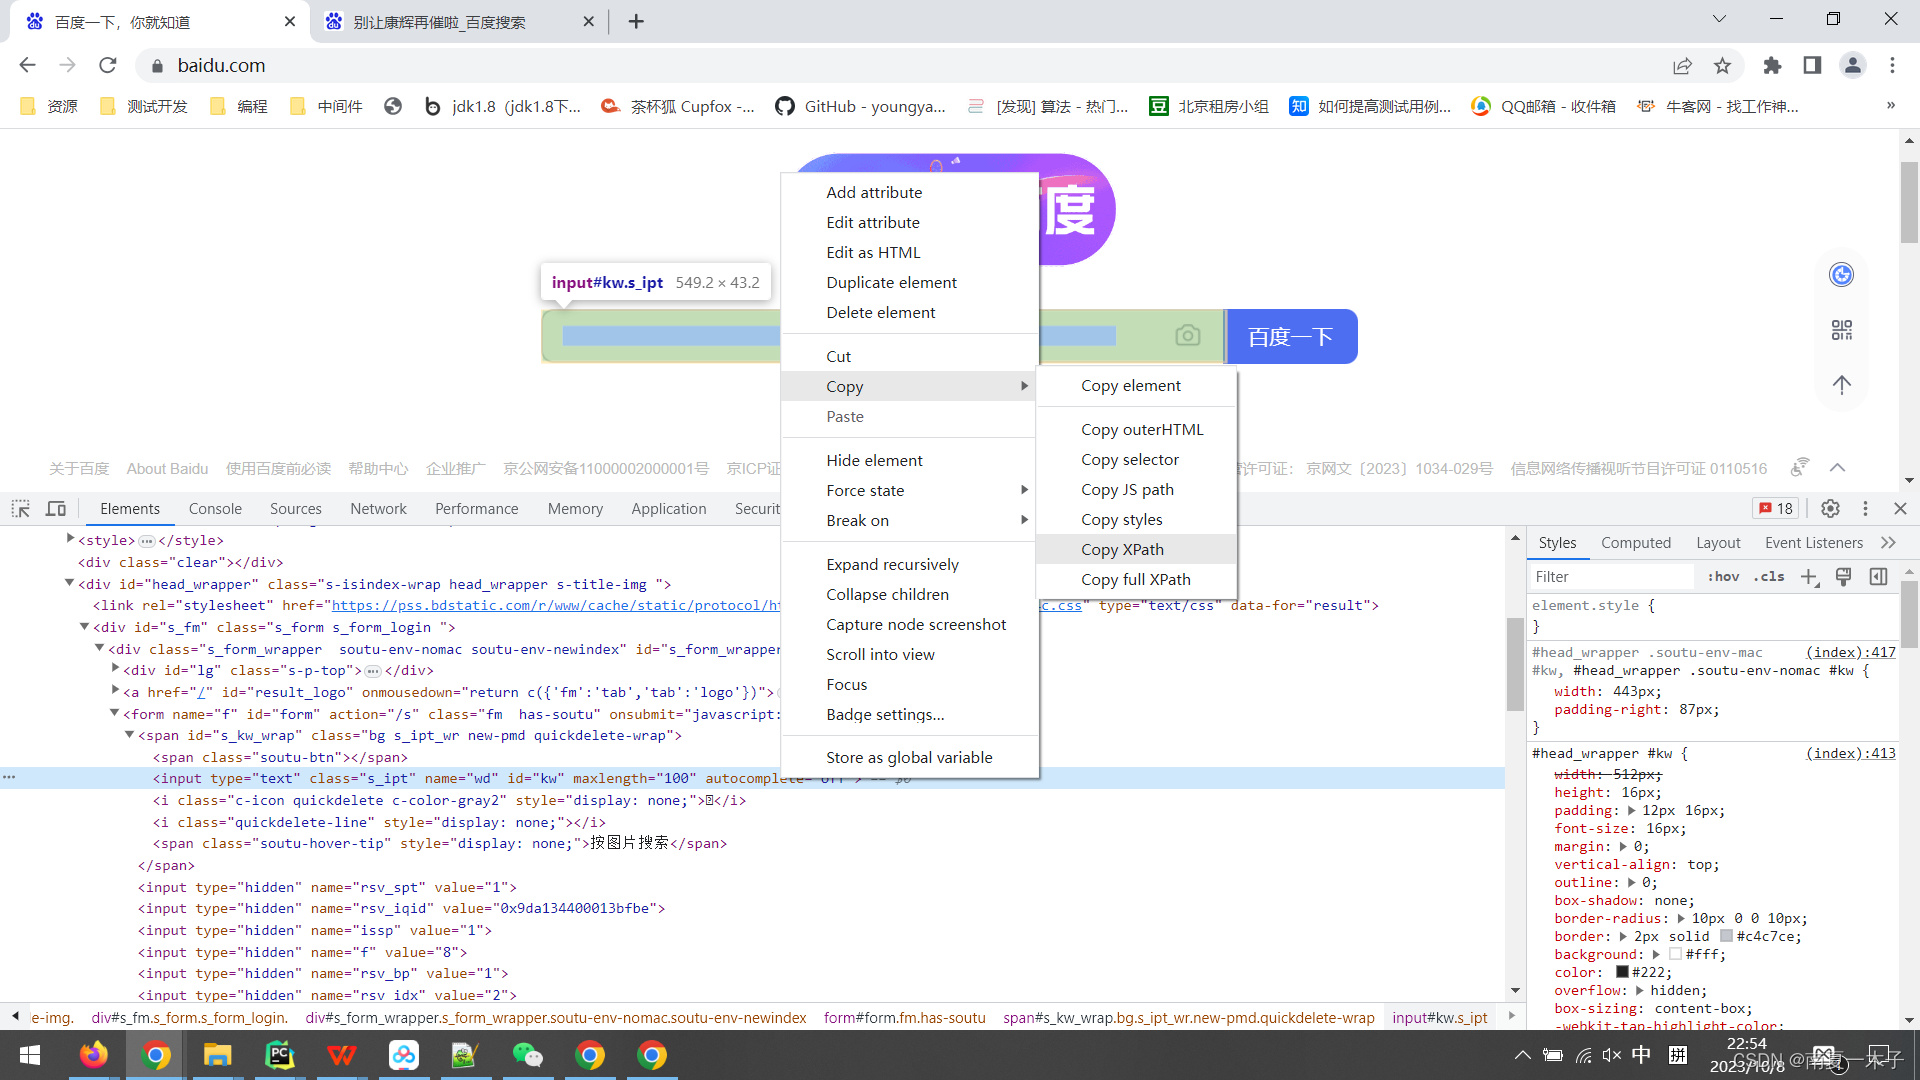Click the new style rule plus icon
The image size is (1920, 1080).
pyautogui.click(x=1808, y=577)
